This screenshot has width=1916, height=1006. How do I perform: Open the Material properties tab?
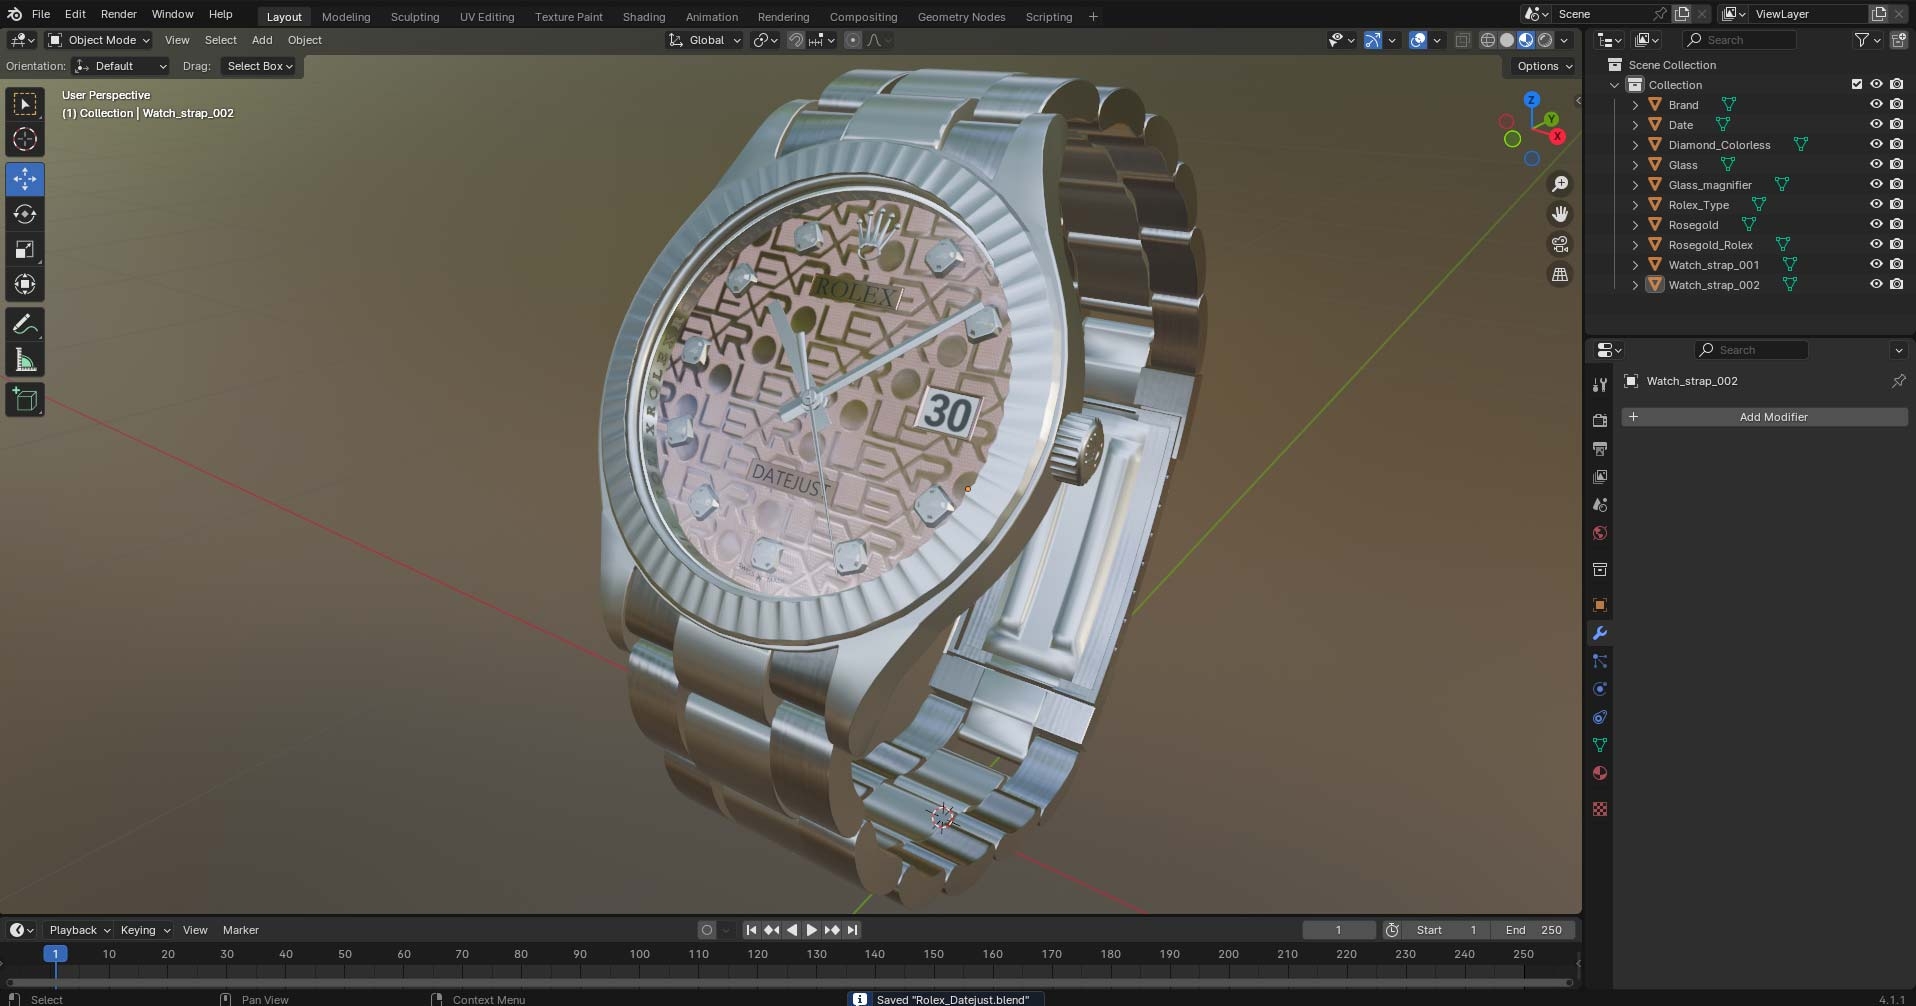click(x=1600, y=773)
